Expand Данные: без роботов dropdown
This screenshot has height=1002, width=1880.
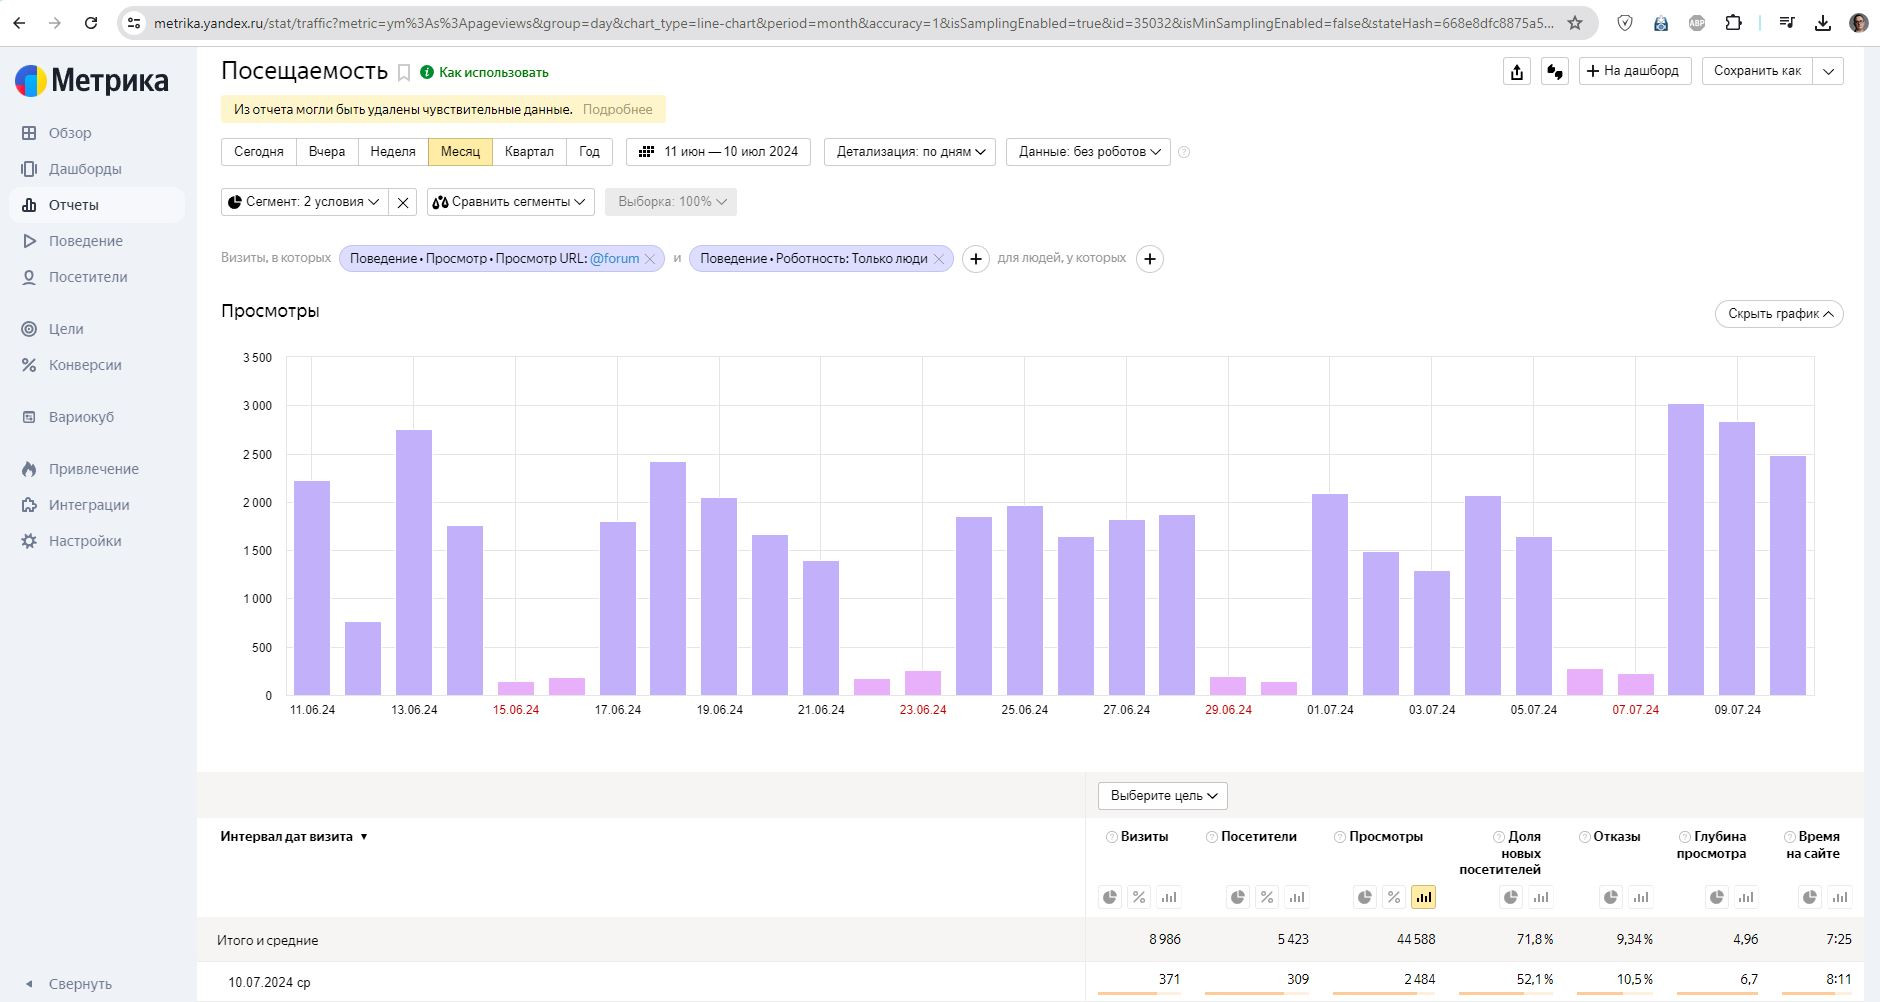pyautogui.click(x=1088, y=152)
